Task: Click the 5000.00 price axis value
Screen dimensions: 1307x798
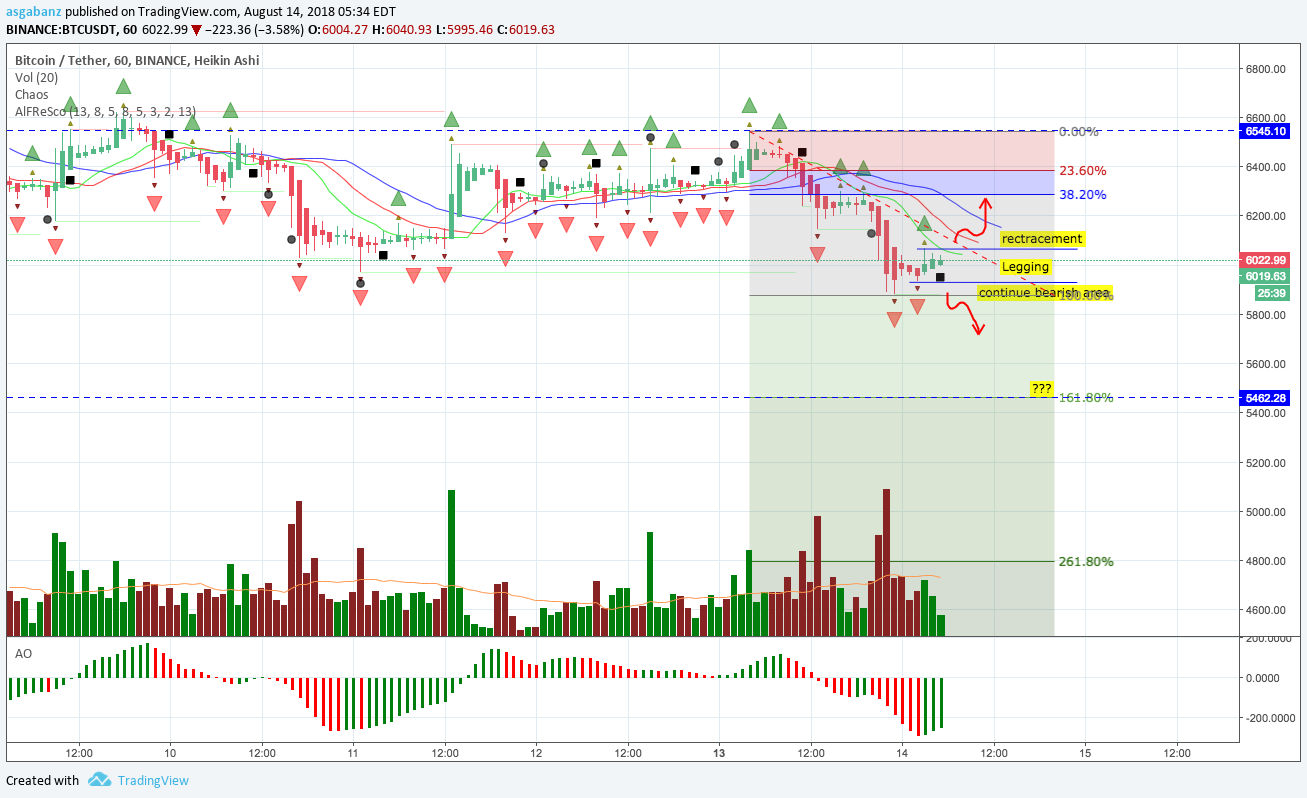Action: (x=1265, y=512)
